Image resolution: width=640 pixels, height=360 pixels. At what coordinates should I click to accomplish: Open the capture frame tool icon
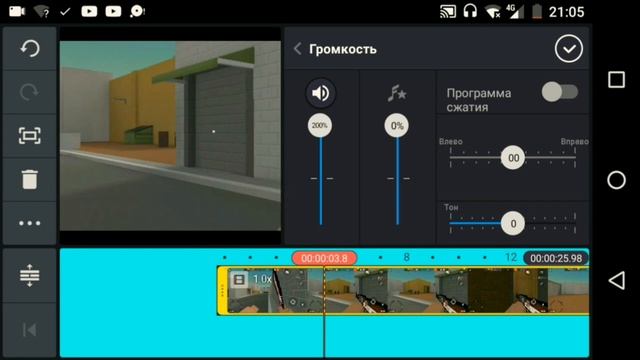pos(30,136)
